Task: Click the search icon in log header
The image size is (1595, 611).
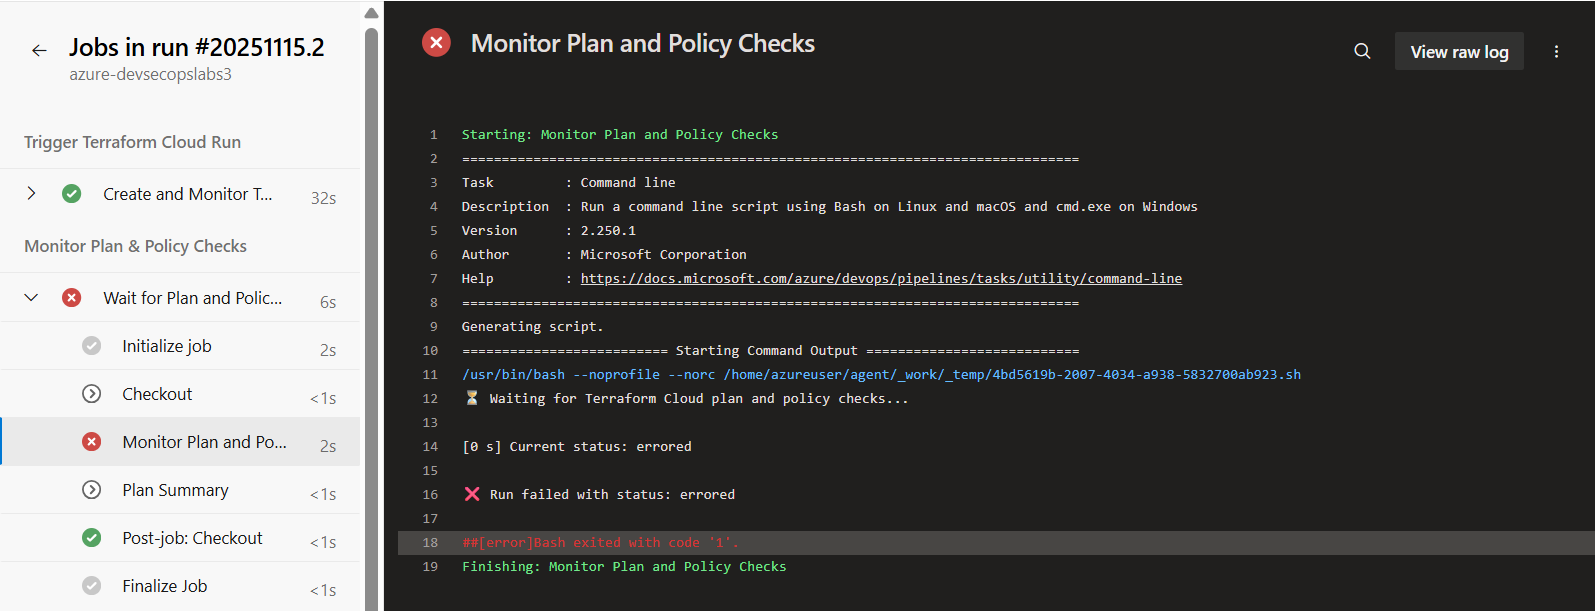Action: point(1362,51)
